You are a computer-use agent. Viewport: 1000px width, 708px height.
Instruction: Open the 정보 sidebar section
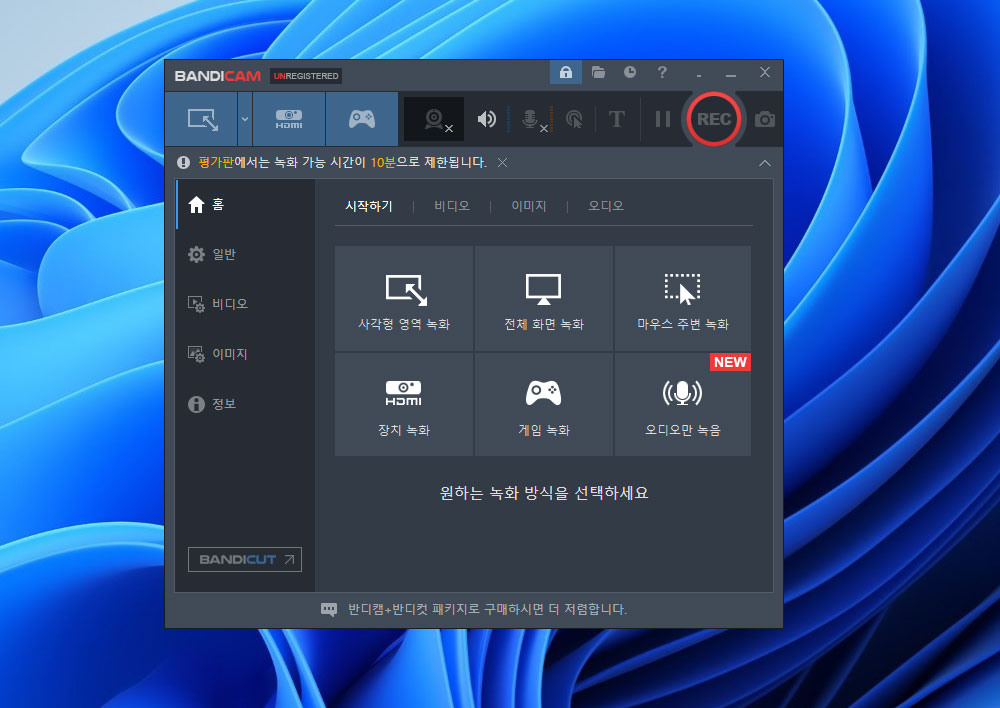(x=246, y=403)
